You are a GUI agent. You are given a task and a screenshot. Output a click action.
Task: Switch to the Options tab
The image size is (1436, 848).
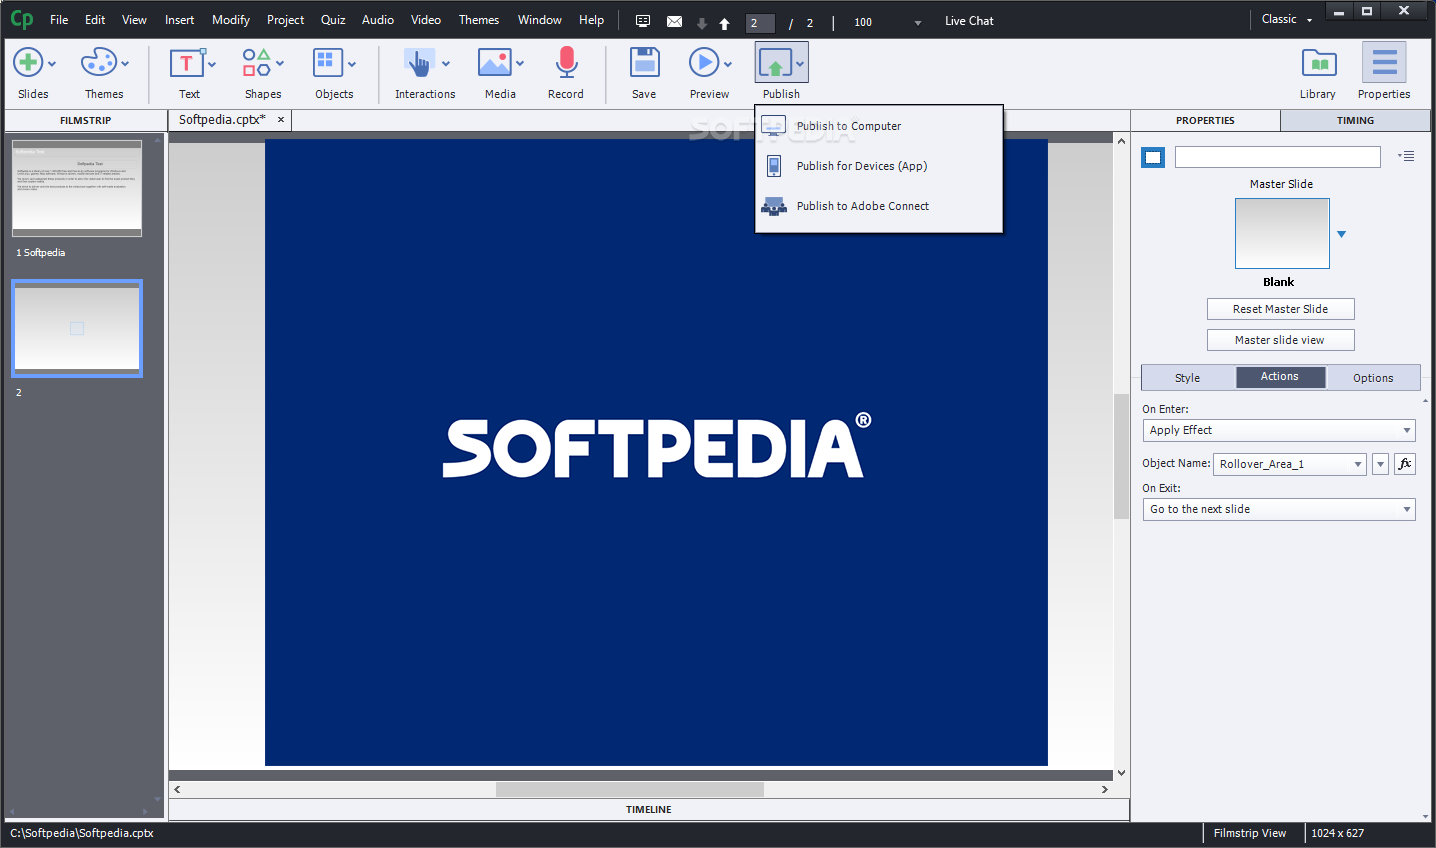(1373, 378)
